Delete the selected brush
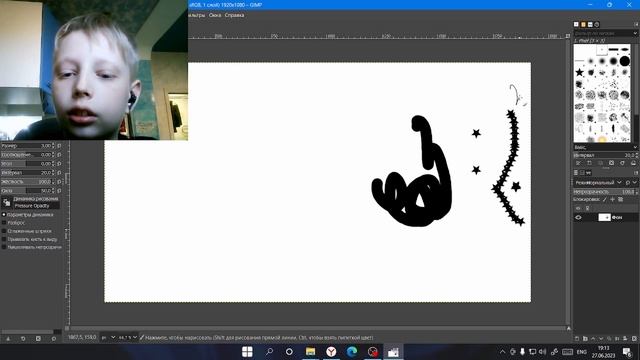The height and width of the screenshot is (360, 640). click(611, 163)
